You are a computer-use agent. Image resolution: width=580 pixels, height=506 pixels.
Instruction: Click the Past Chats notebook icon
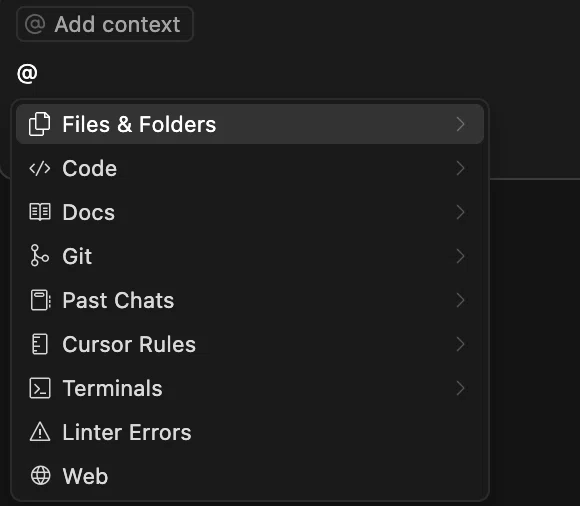coord(40,300)
